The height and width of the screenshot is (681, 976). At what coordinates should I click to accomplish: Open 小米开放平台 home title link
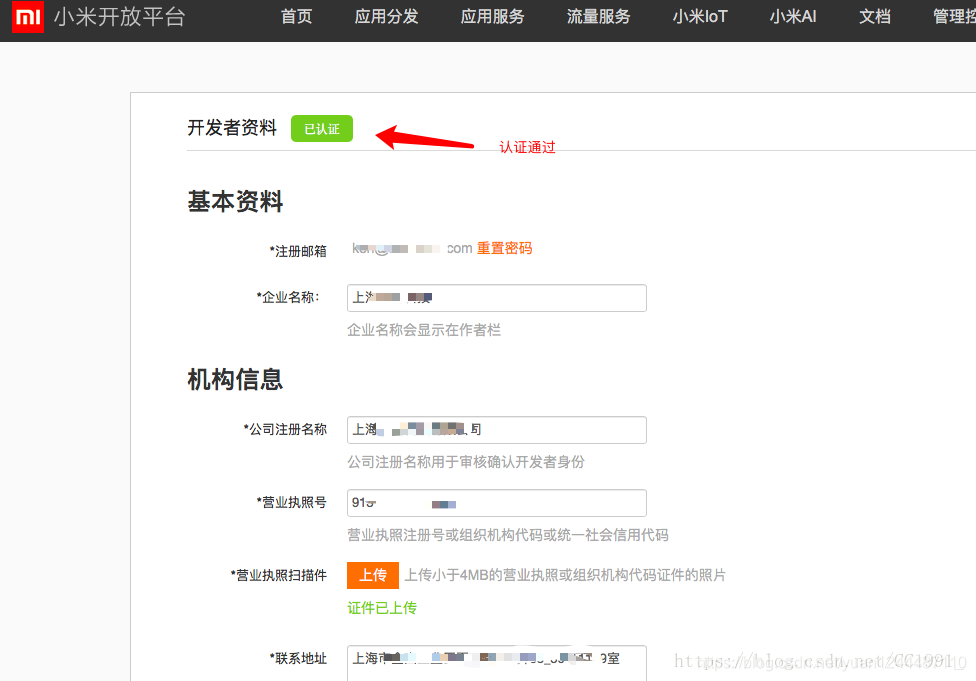pyautogui.click(x=120, y=17)
